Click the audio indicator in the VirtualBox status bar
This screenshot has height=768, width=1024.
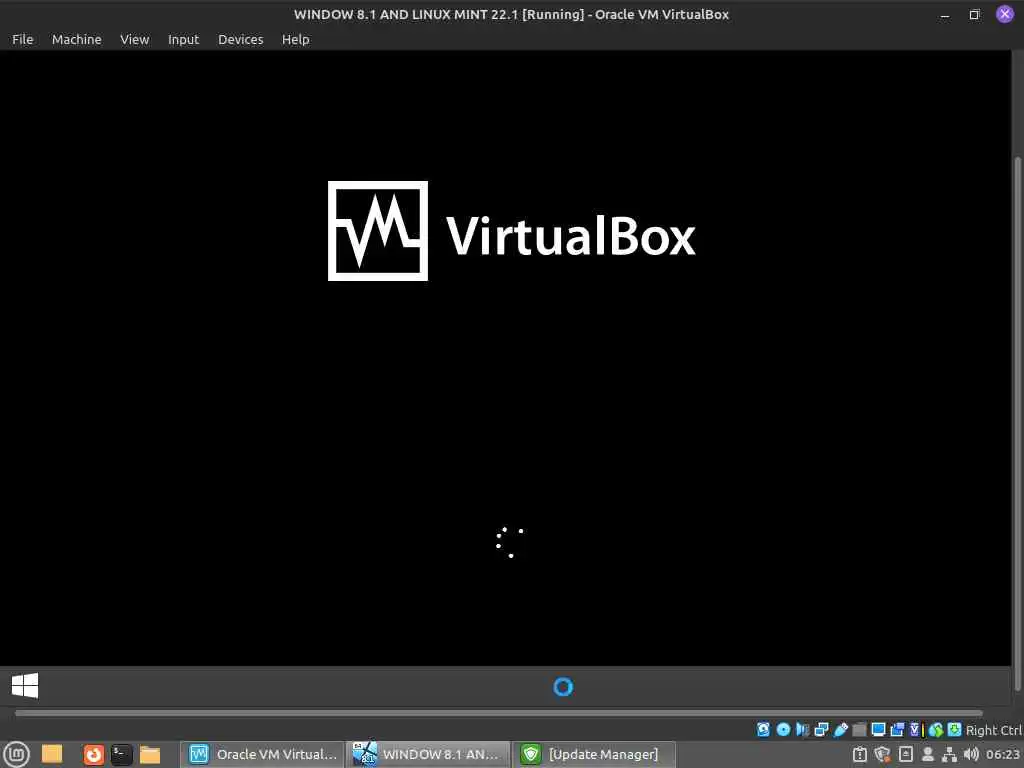[x=803, y=729]
